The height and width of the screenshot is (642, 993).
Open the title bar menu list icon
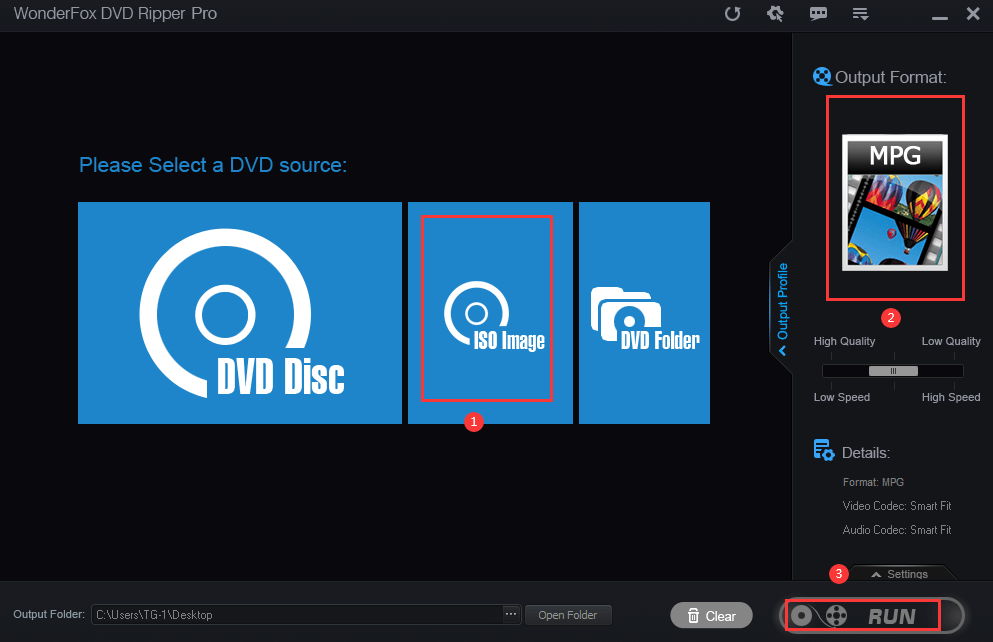click(860, 14)
